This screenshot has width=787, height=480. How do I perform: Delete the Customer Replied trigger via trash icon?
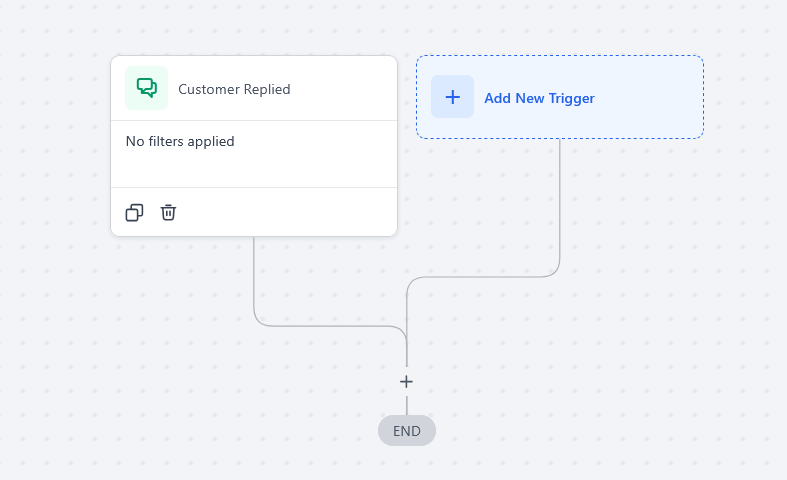tap(168, 212)
